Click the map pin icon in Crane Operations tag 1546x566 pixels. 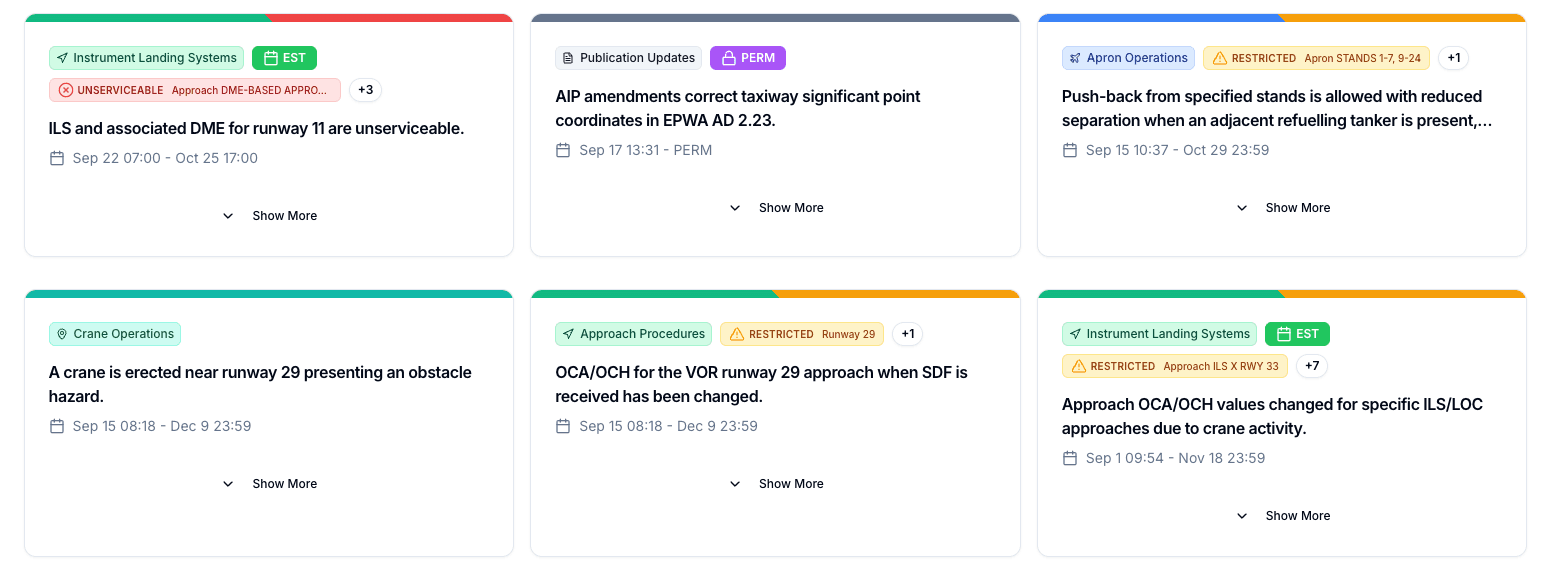tap(62, 334)
